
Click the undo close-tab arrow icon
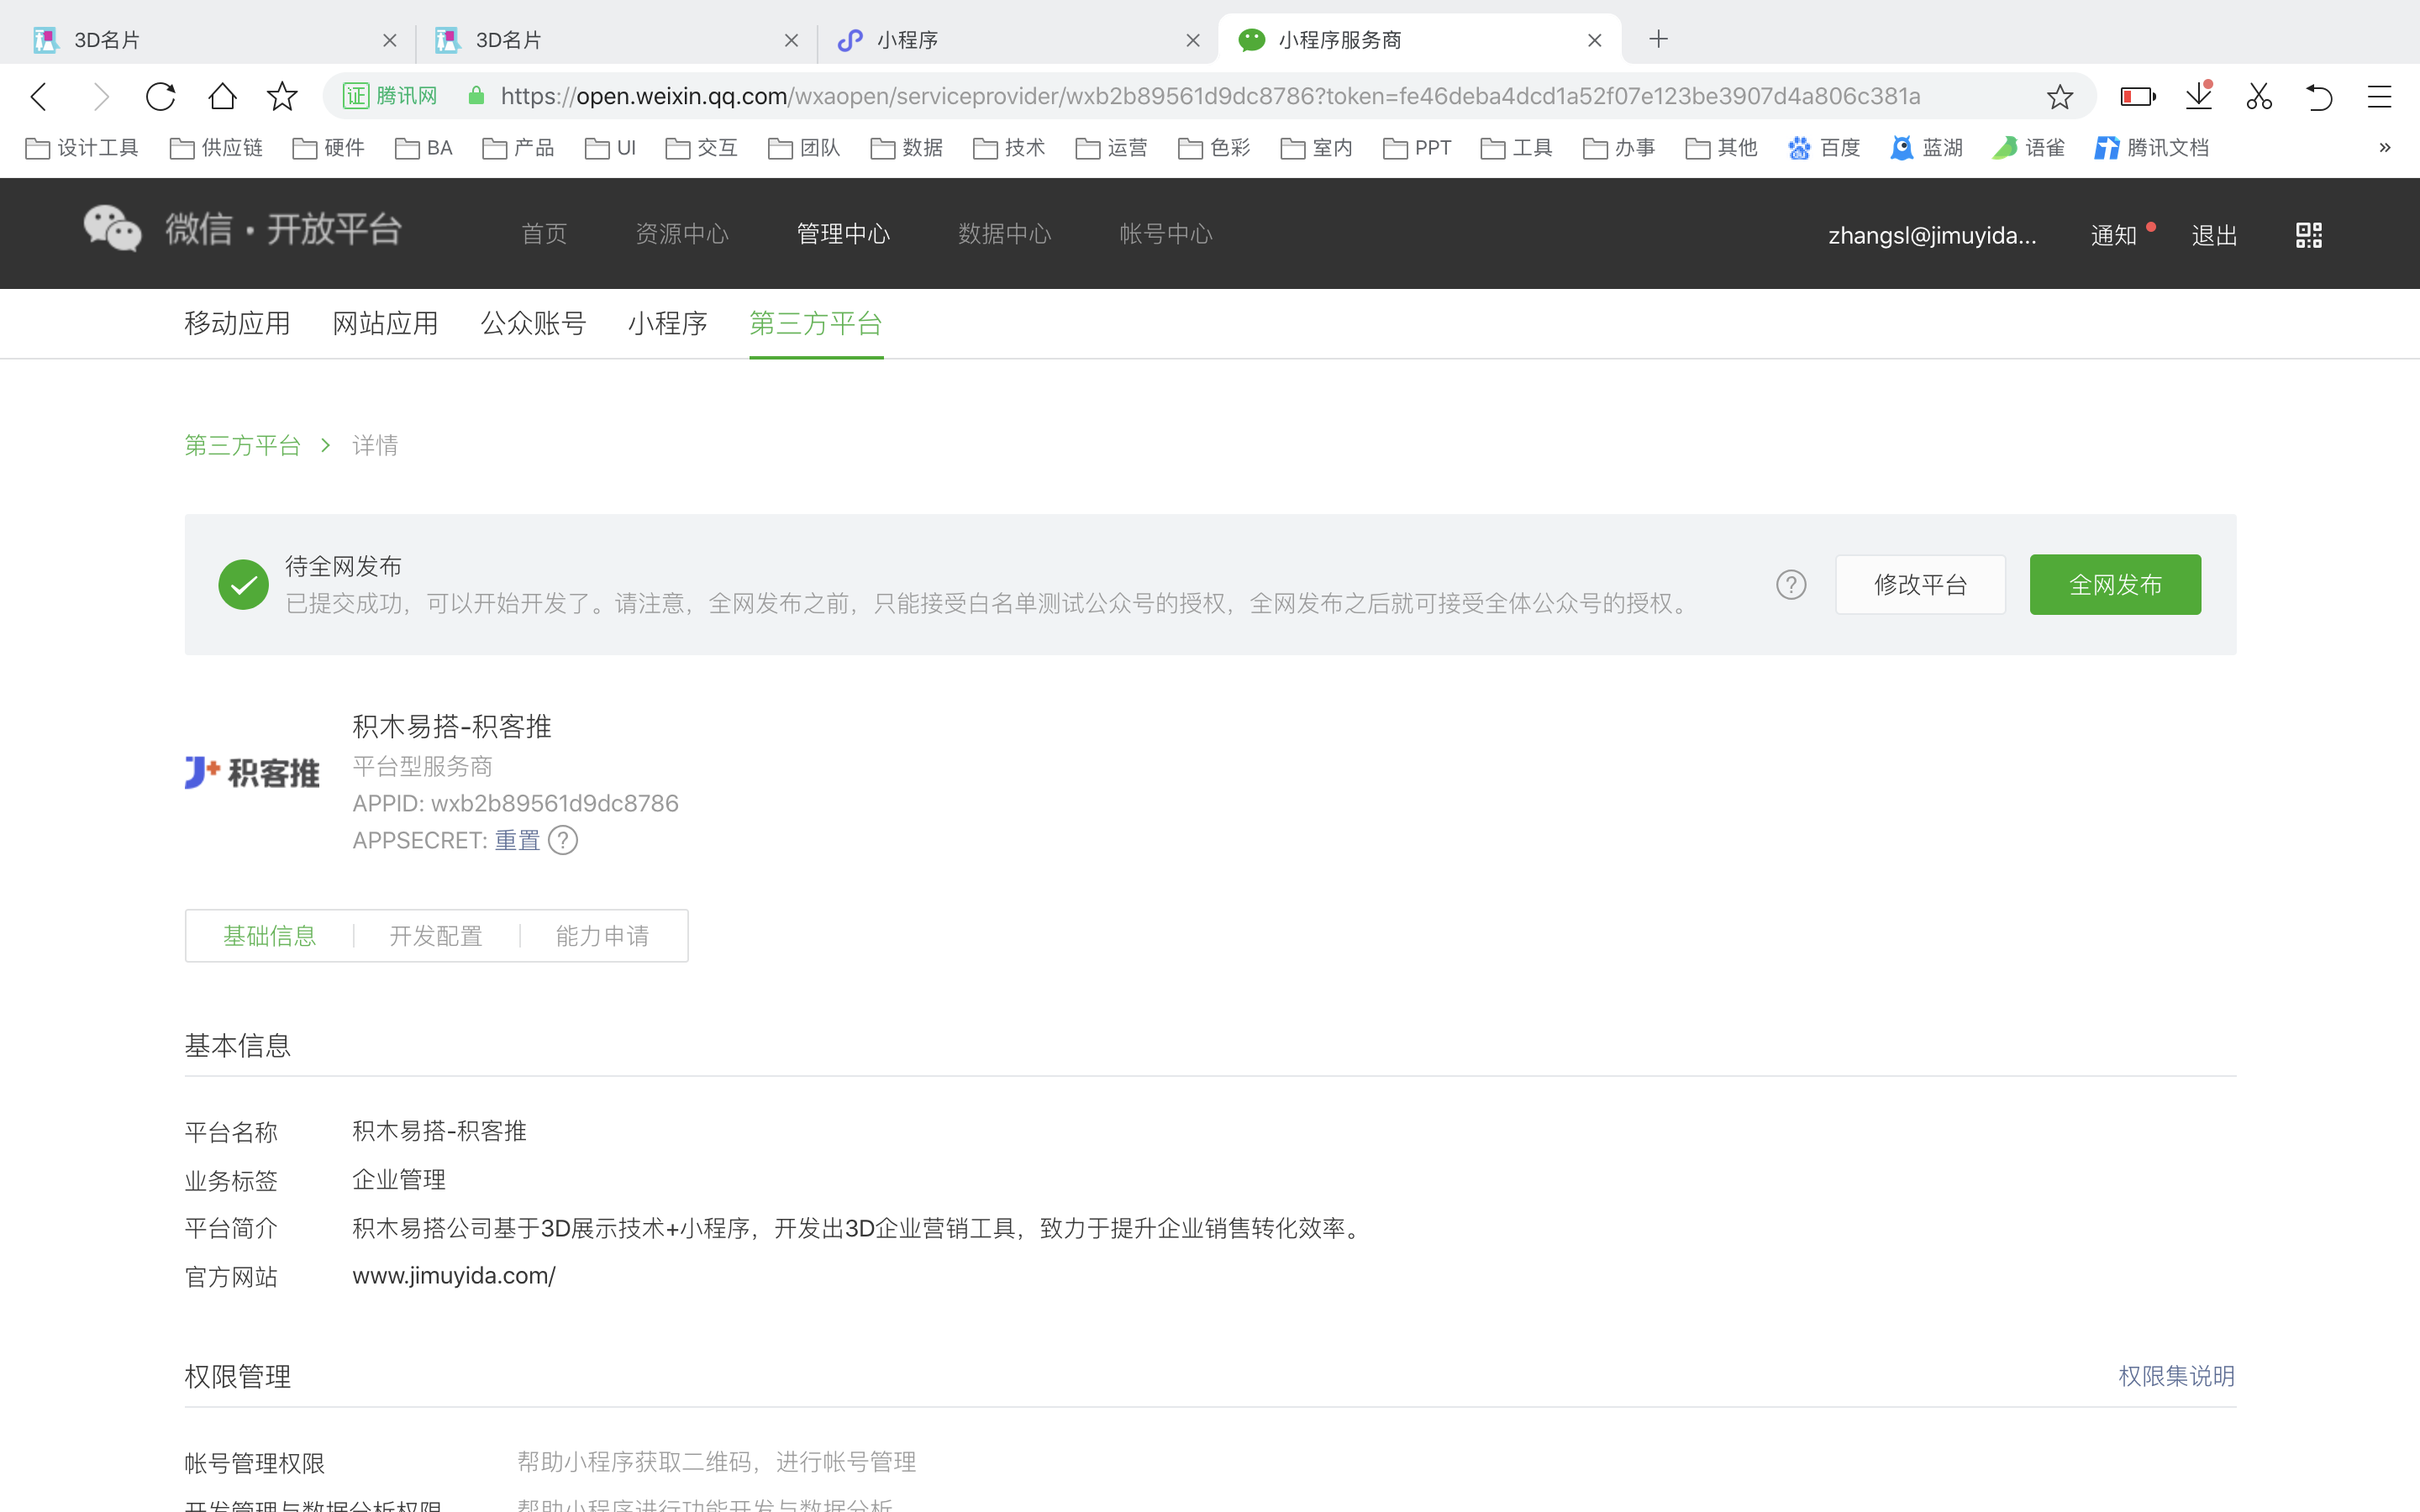tap(2319, 97)
